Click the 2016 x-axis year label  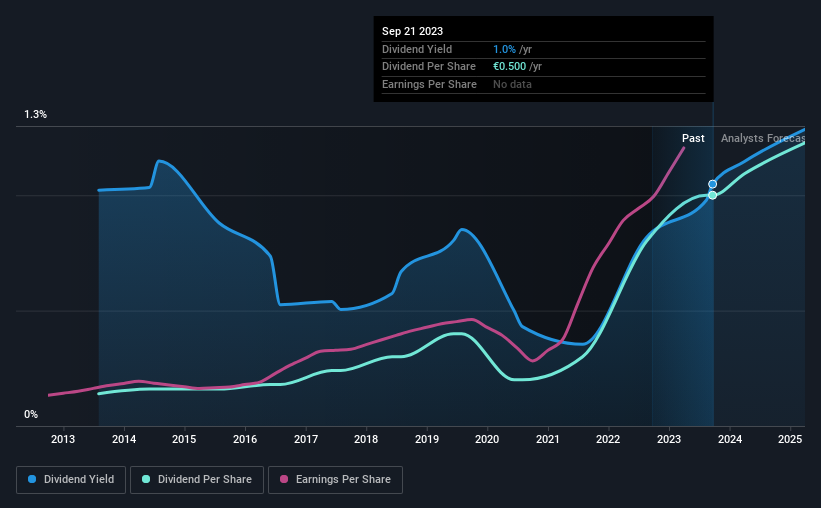click(245, 439)
